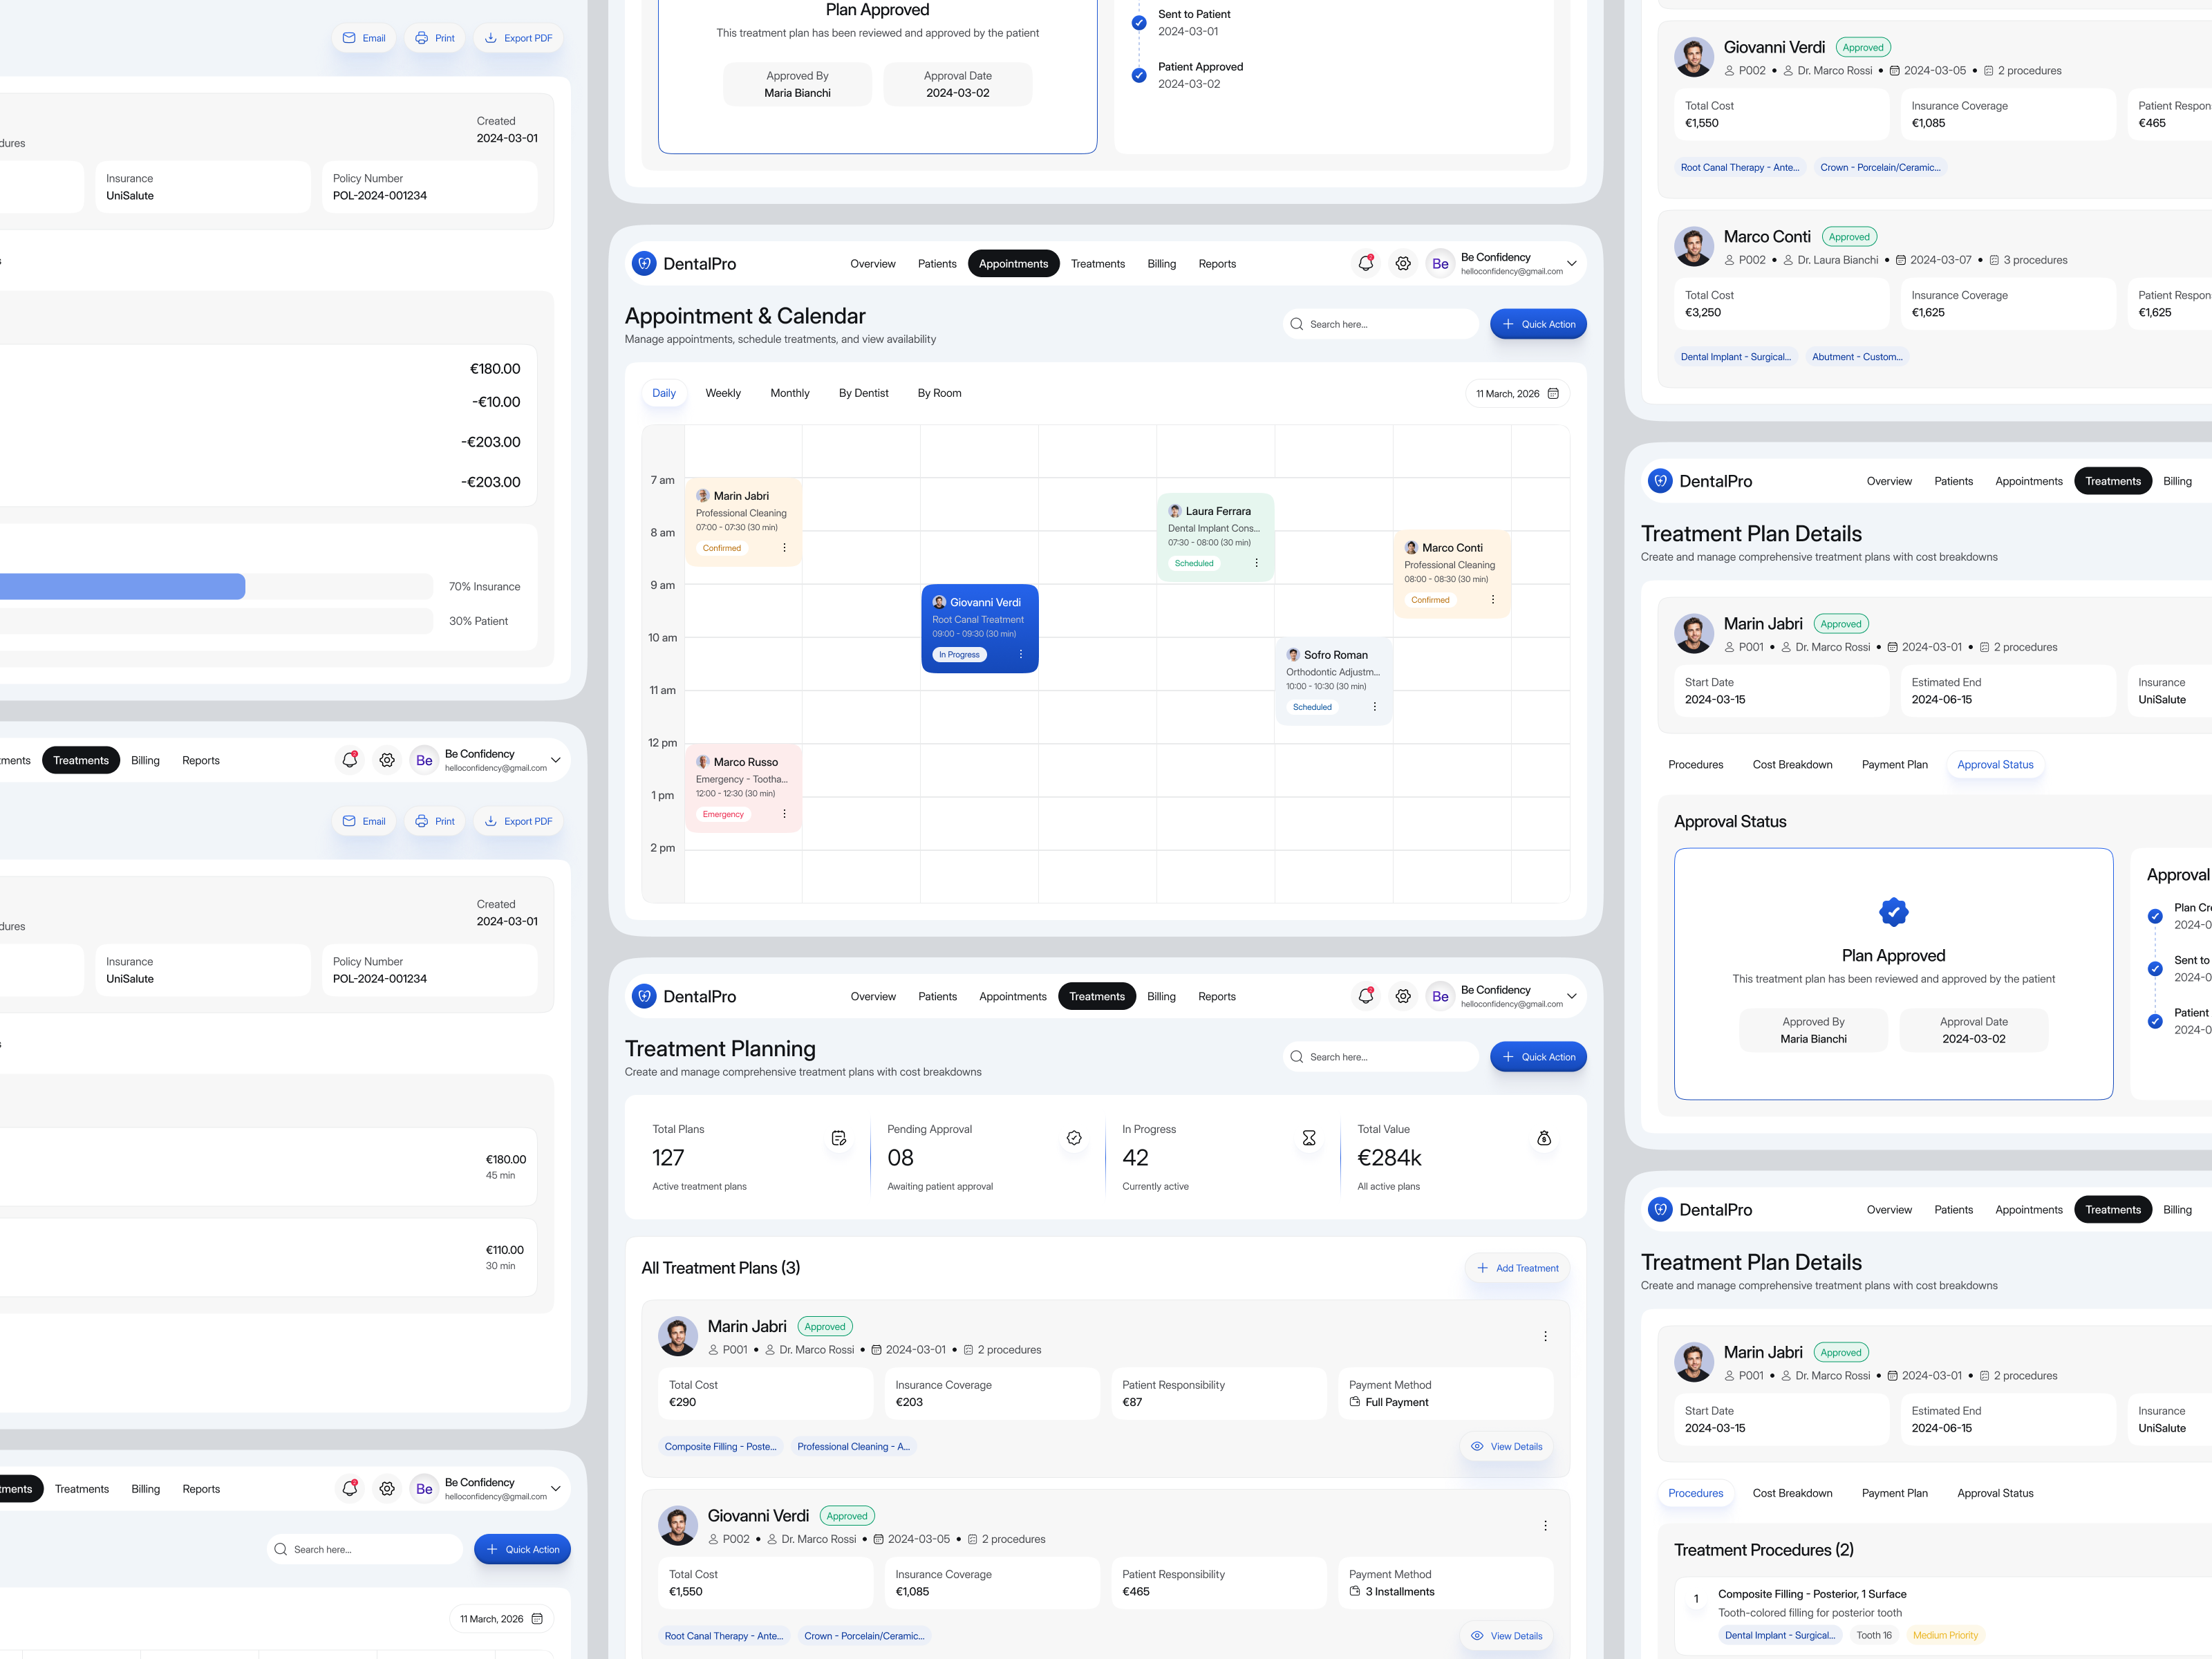Switch to the Cost Breakdown tab in Treatment Plan Details
Viewport: 2212px width, 1659px height.
1792,764
